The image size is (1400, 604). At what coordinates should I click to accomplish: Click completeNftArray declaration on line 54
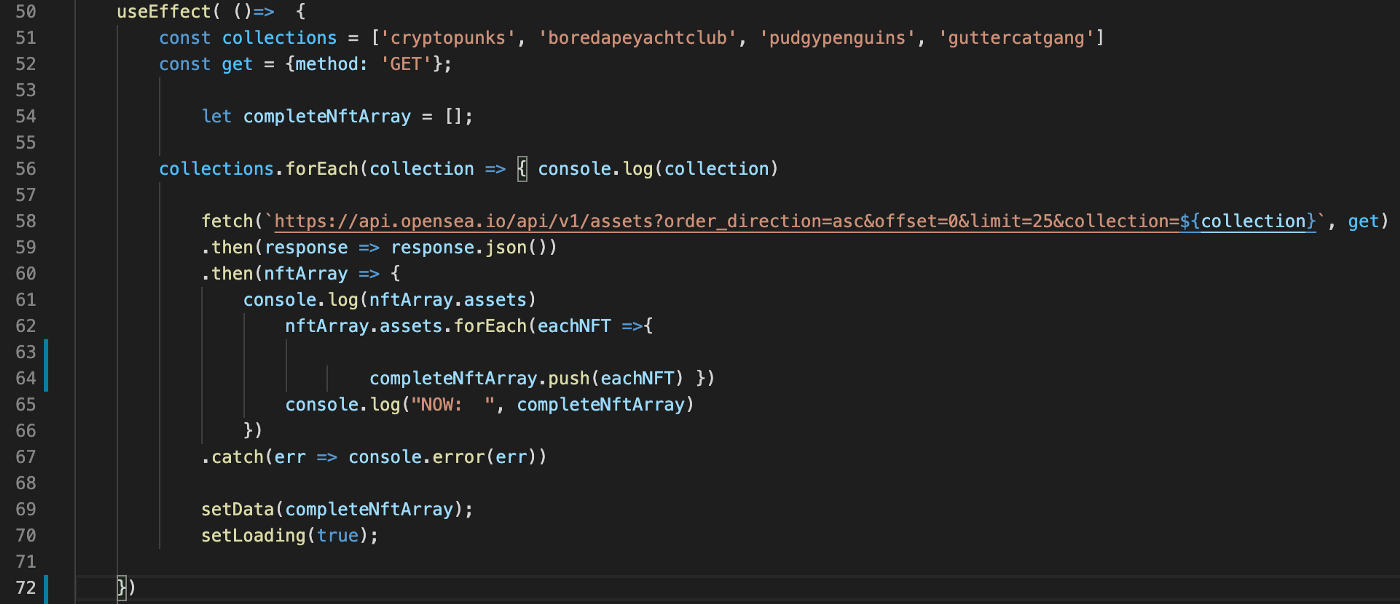point(327,116)
